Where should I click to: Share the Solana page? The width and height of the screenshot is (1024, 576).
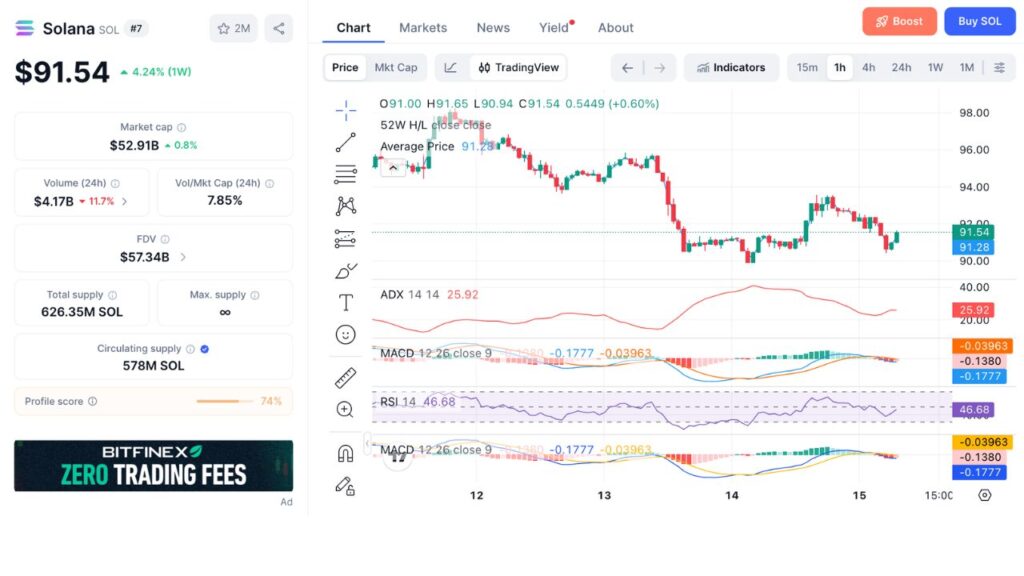pos(279,29)
